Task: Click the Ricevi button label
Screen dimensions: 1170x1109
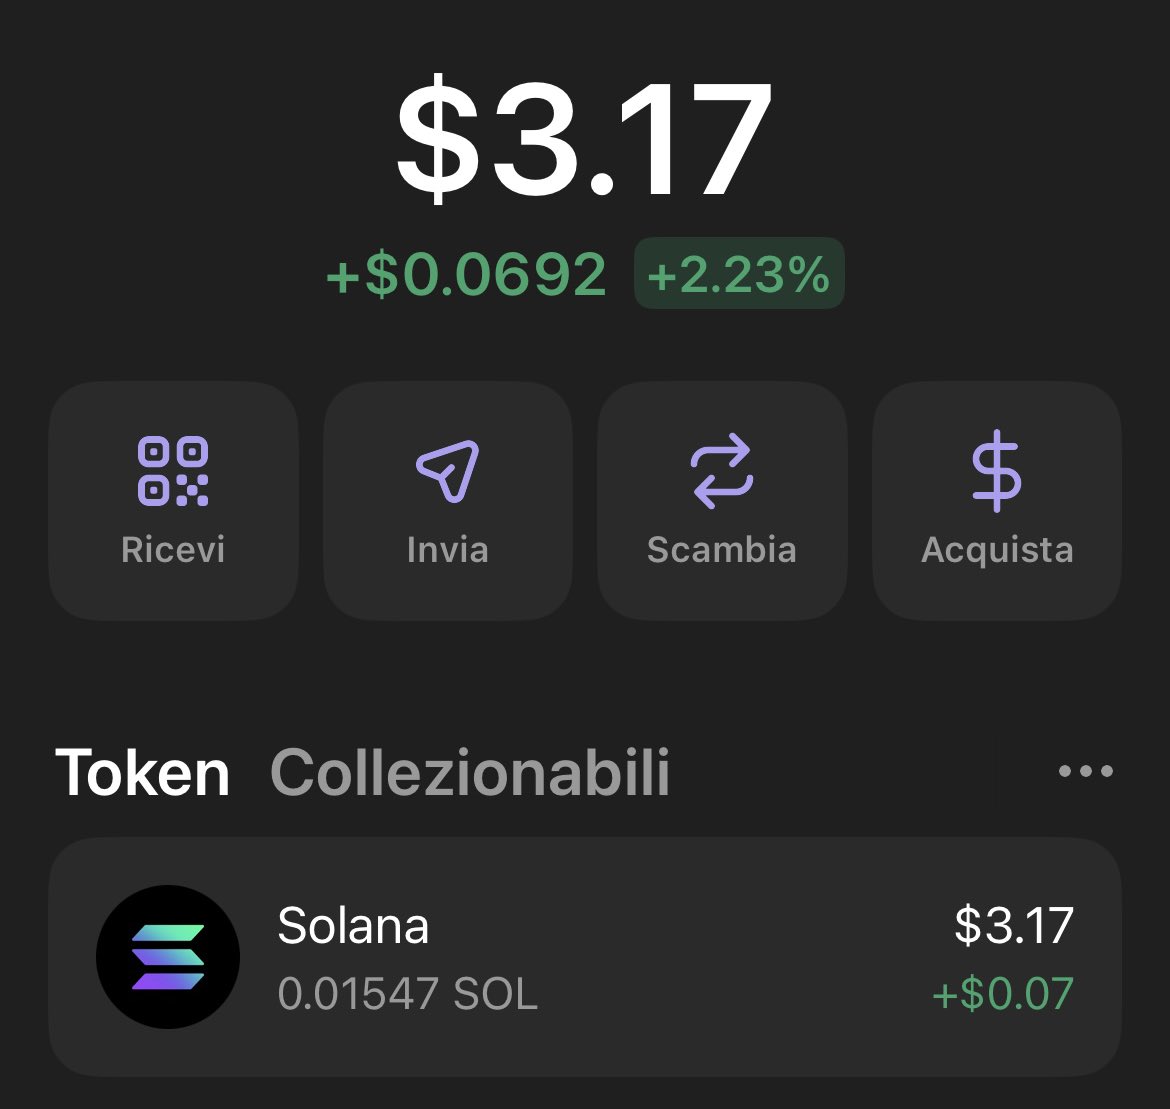Action: tap(173, 550)
